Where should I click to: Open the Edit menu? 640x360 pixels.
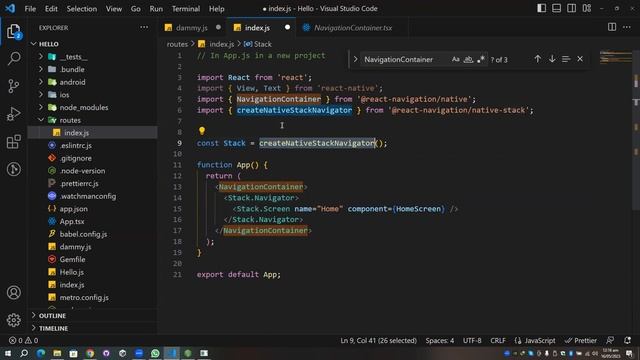click(x=51, y=9)
